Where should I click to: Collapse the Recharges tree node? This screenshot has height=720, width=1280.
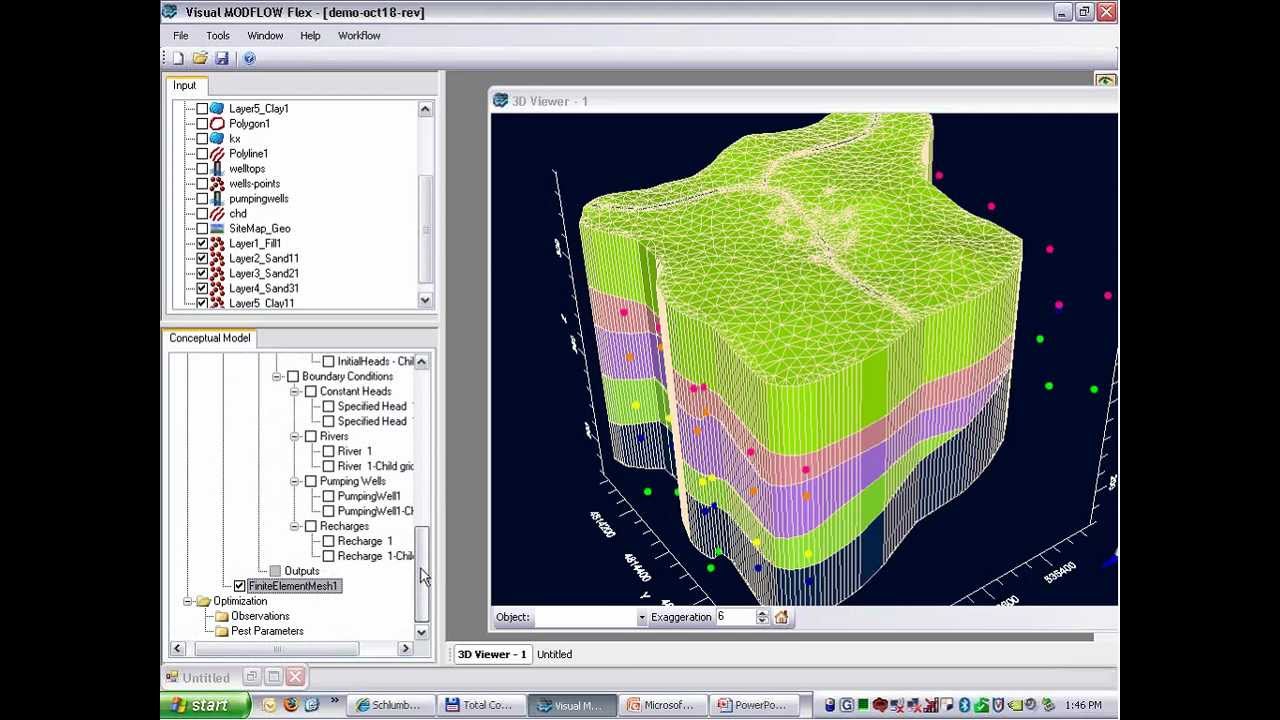tap(295, 527)
